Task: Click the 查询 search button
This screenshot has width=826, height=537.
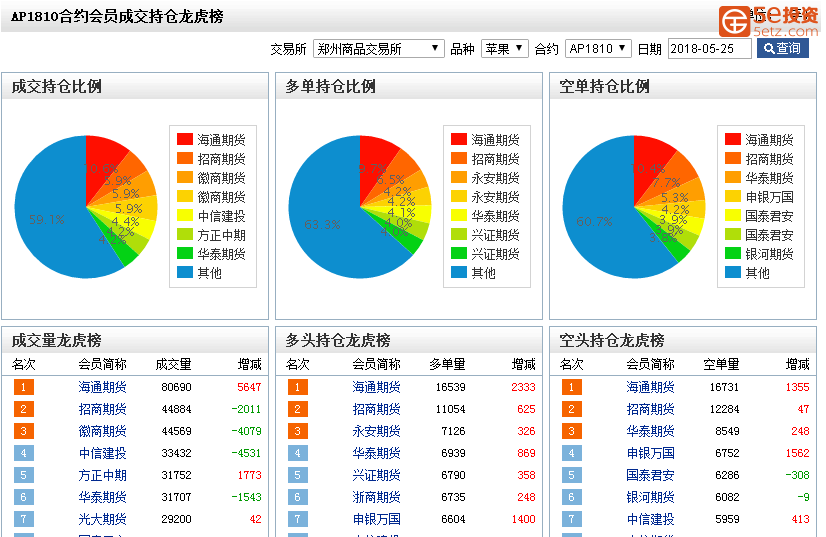Action: tap(782, 48)
